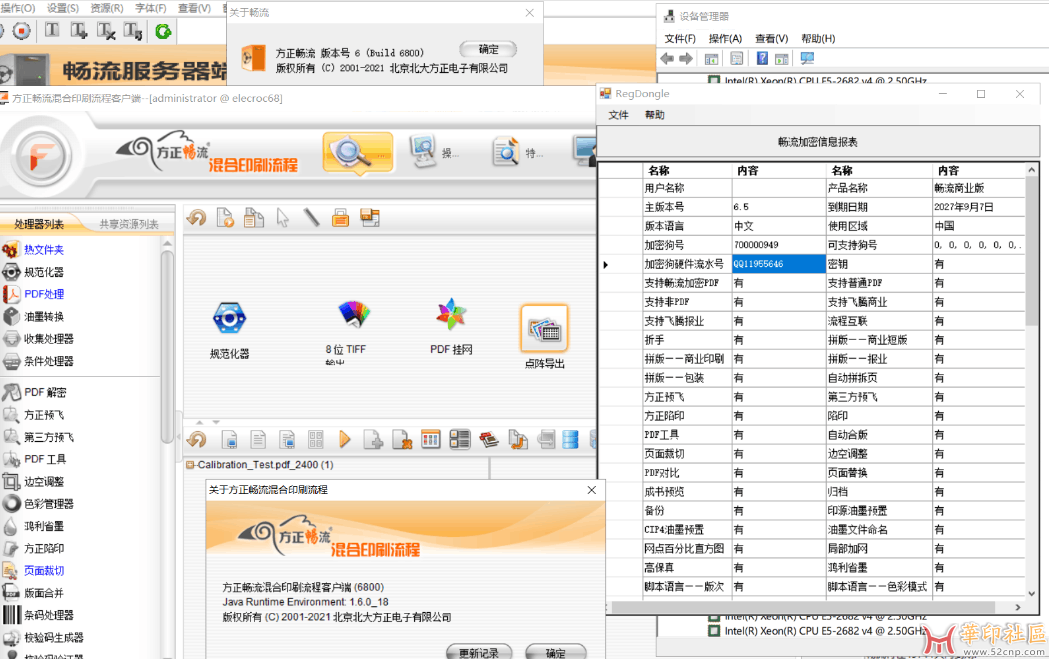Collapse the Calibration_Test.pdf_2400 job node

190,465
